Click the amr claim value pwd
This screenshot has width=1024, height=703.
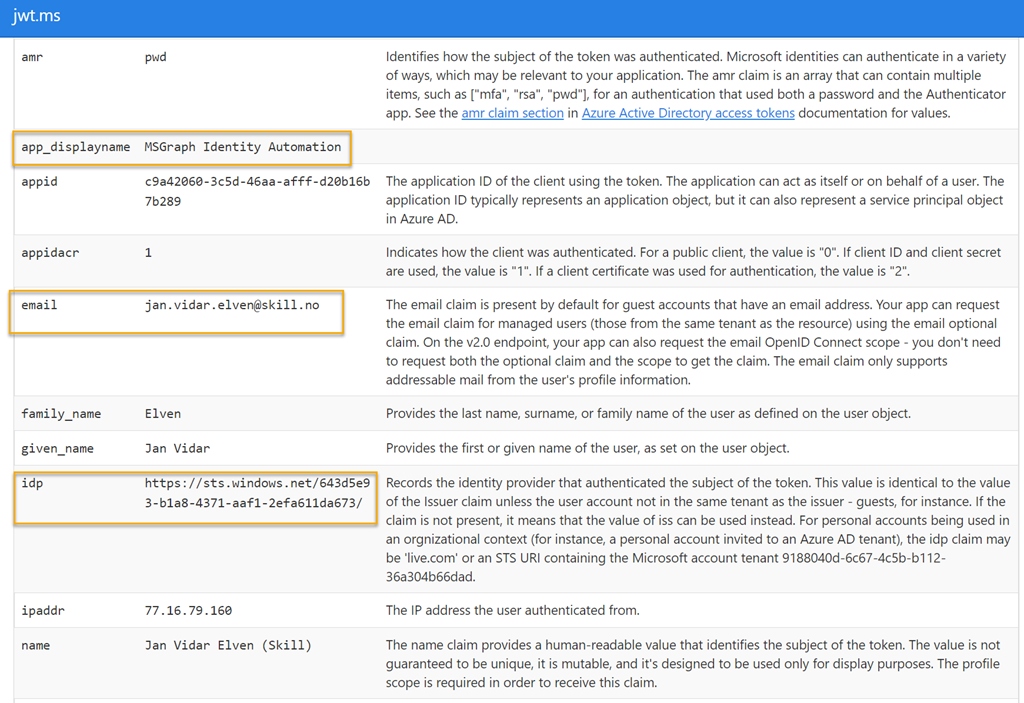tap(155, 57)
